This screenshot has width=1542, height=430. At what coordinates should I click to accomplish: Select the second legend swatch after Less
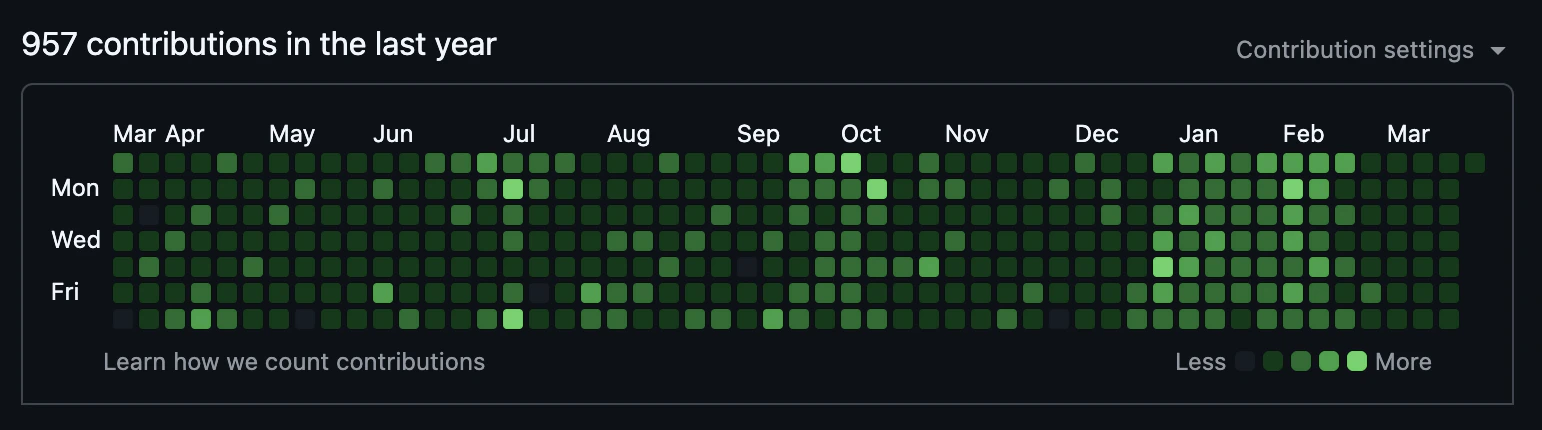tap(1273, 362)
